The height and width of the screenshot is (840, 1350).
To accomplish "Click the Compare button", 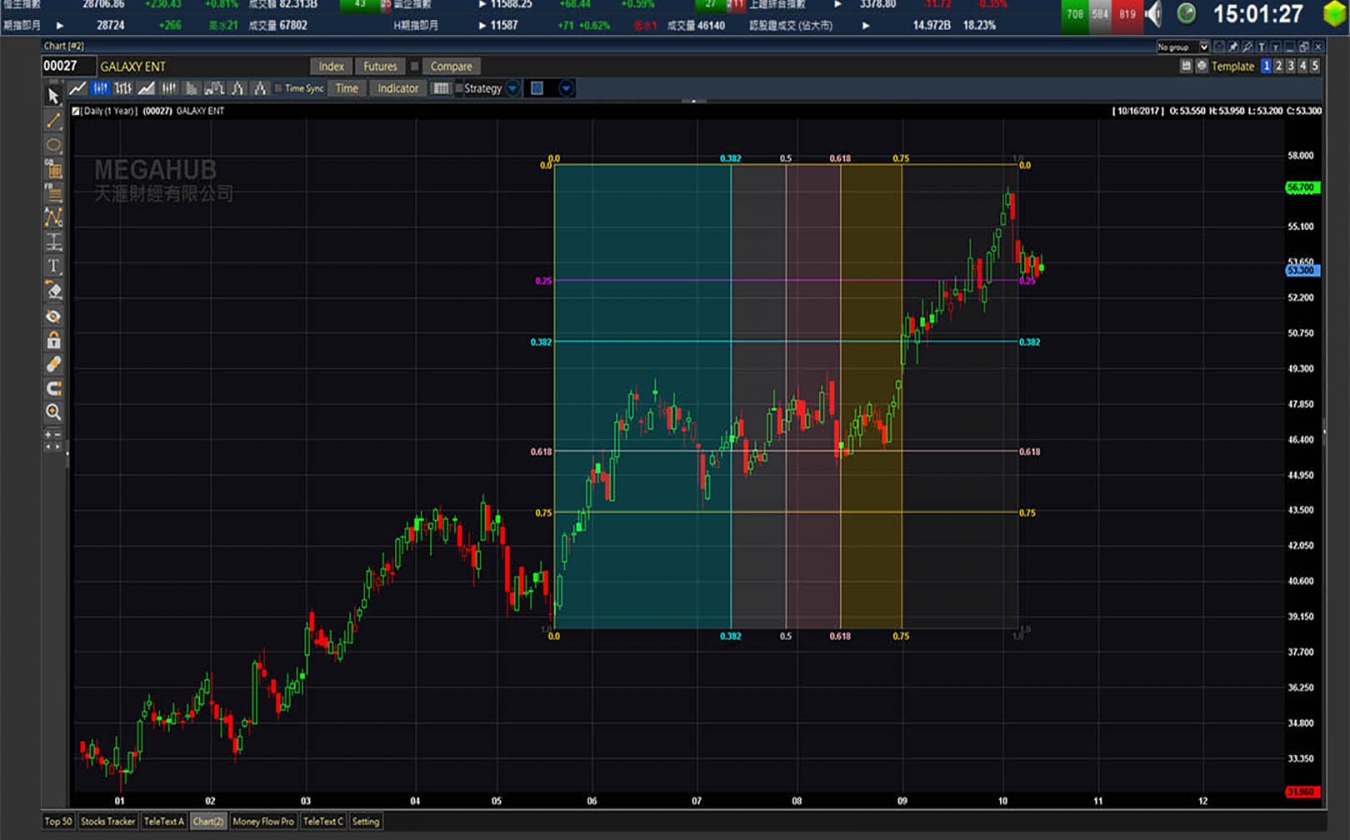I will point(452,66).
